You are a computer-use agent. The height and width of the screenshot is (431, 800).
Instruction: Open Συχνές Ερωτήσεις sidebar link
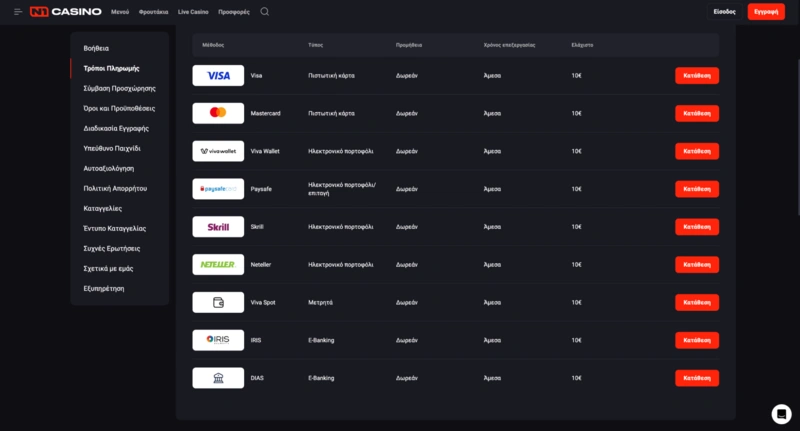tap(112, 248)
